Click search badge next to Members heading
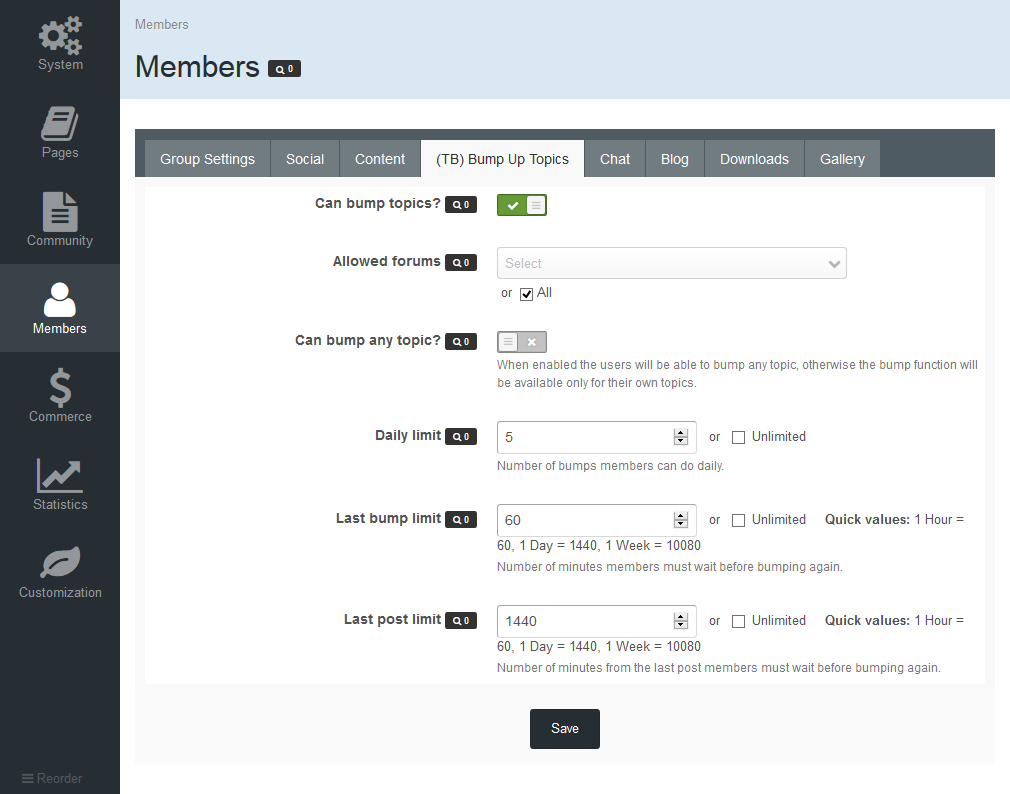Viewport: 1010px width, 794px height. [x=284, y=69]
